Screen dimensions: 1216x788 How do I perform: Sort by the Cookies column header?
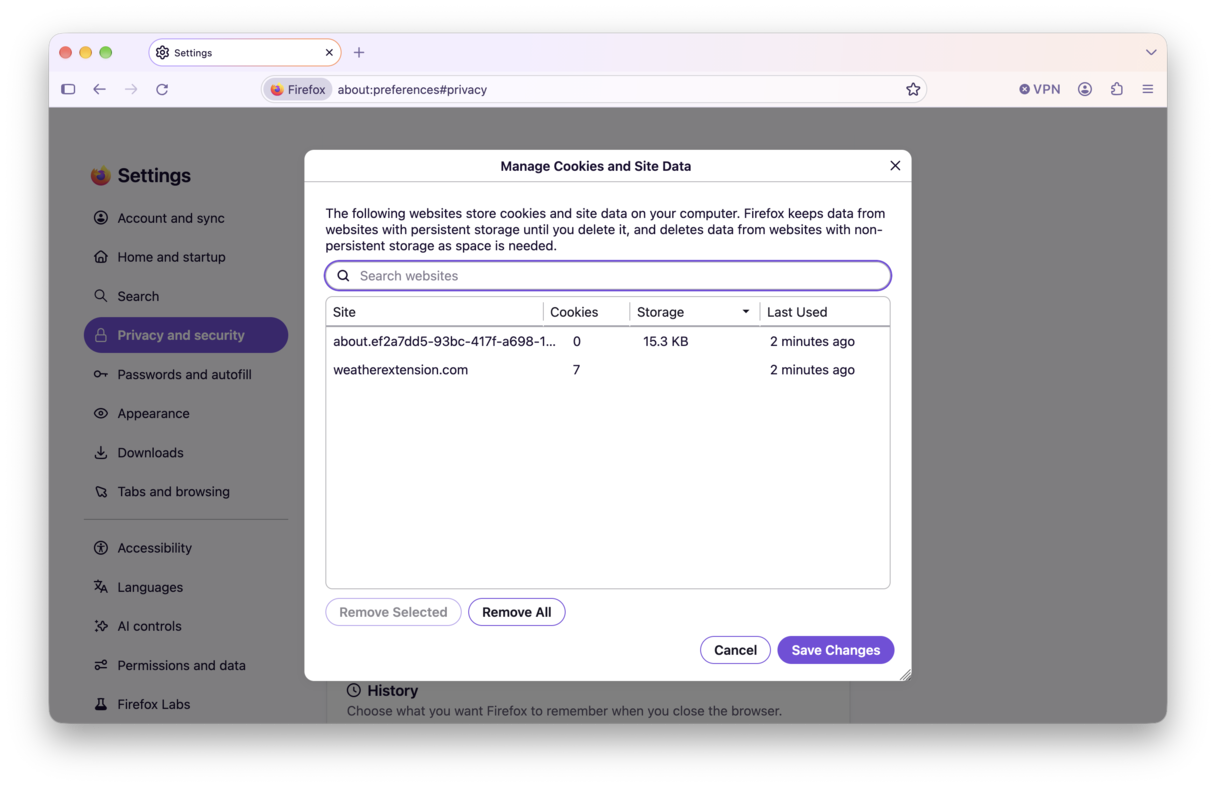click(586, 312)
